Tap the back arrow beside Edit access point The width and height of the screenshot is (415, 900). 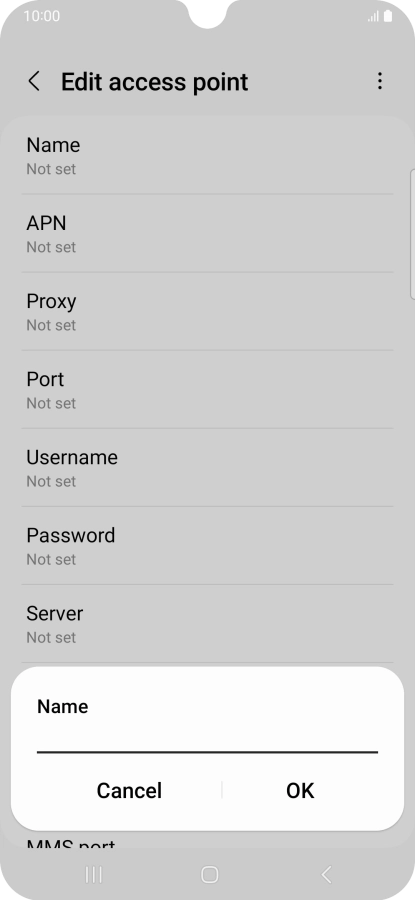pyautogui.click(x=34, y=82)
